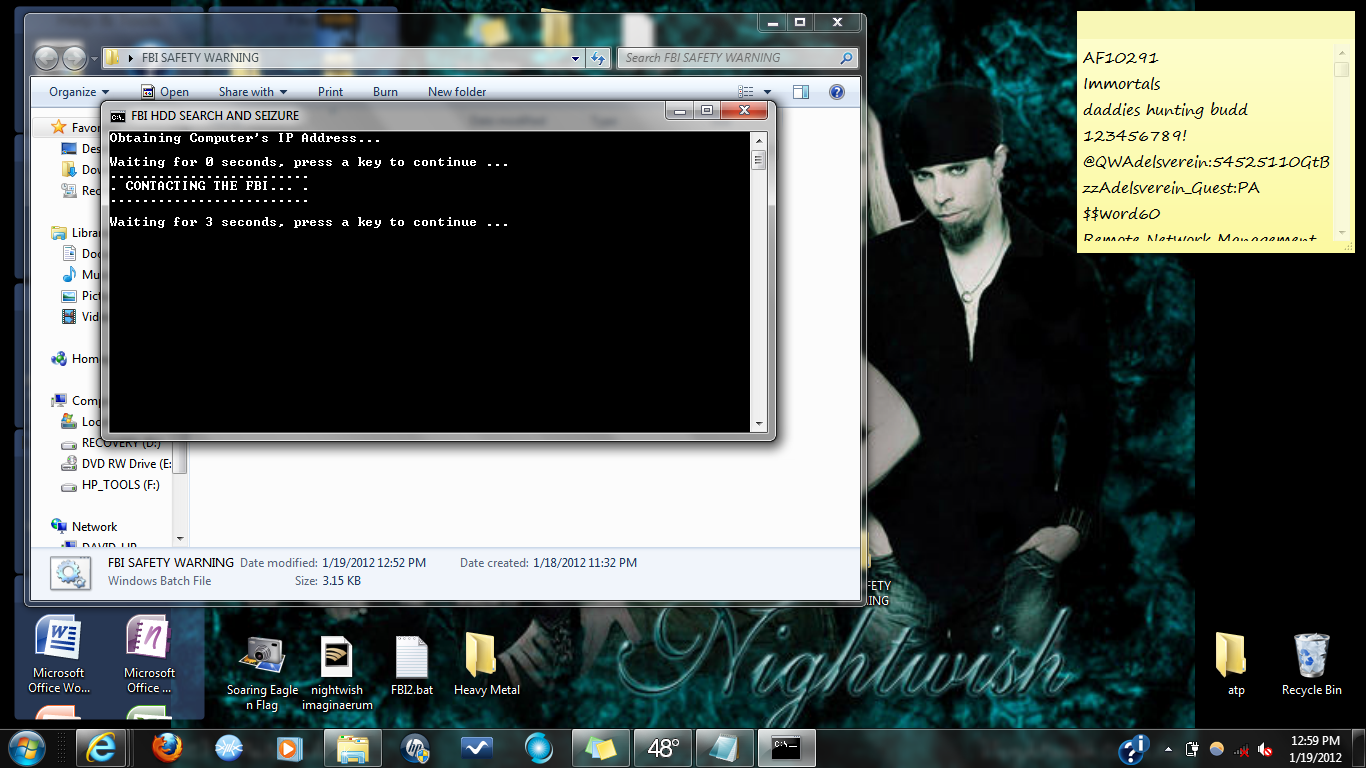Click the power plug tray icon
The width and height of the screenshot is (1366, 768).
coord(1192,749)
